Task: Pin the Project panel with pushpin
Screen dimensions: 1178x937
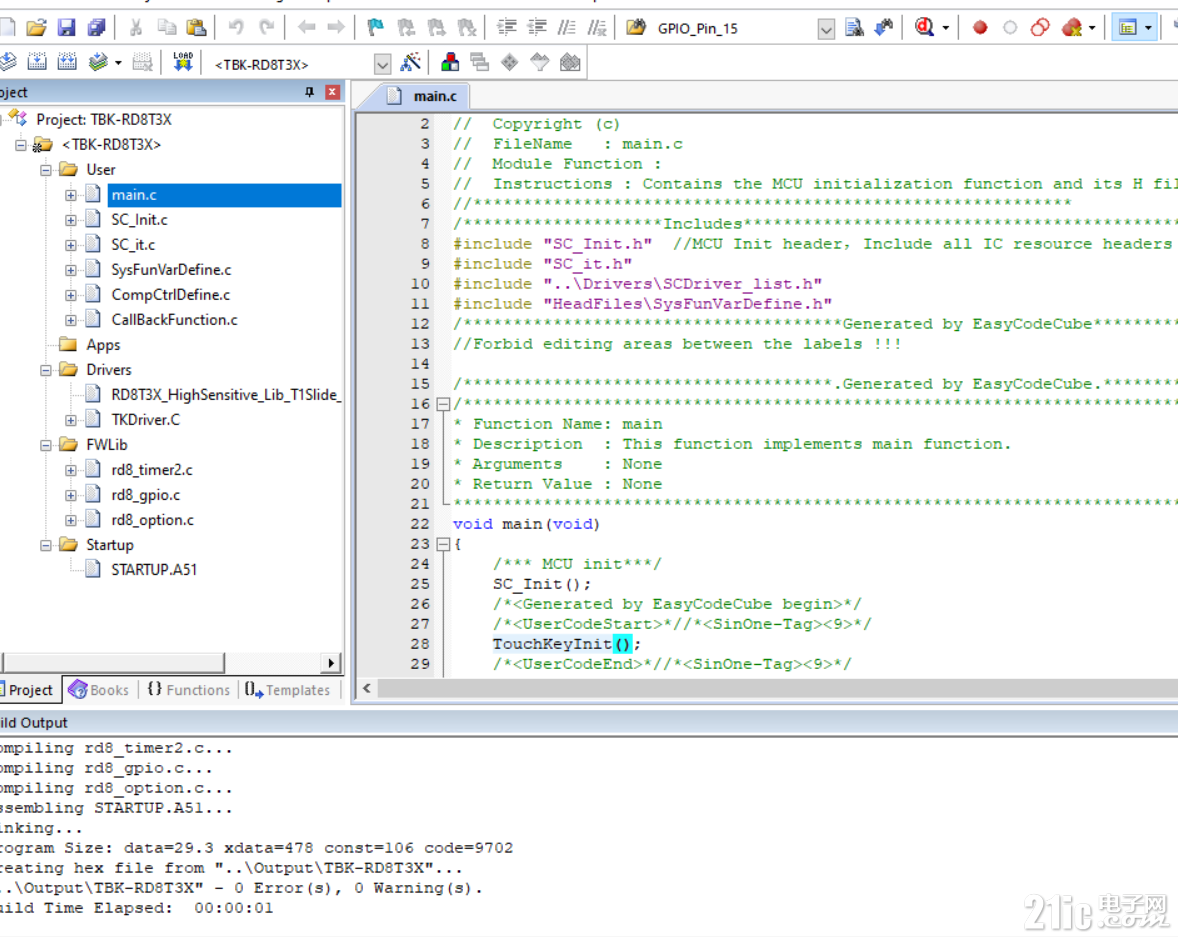Action: (309, 92)
